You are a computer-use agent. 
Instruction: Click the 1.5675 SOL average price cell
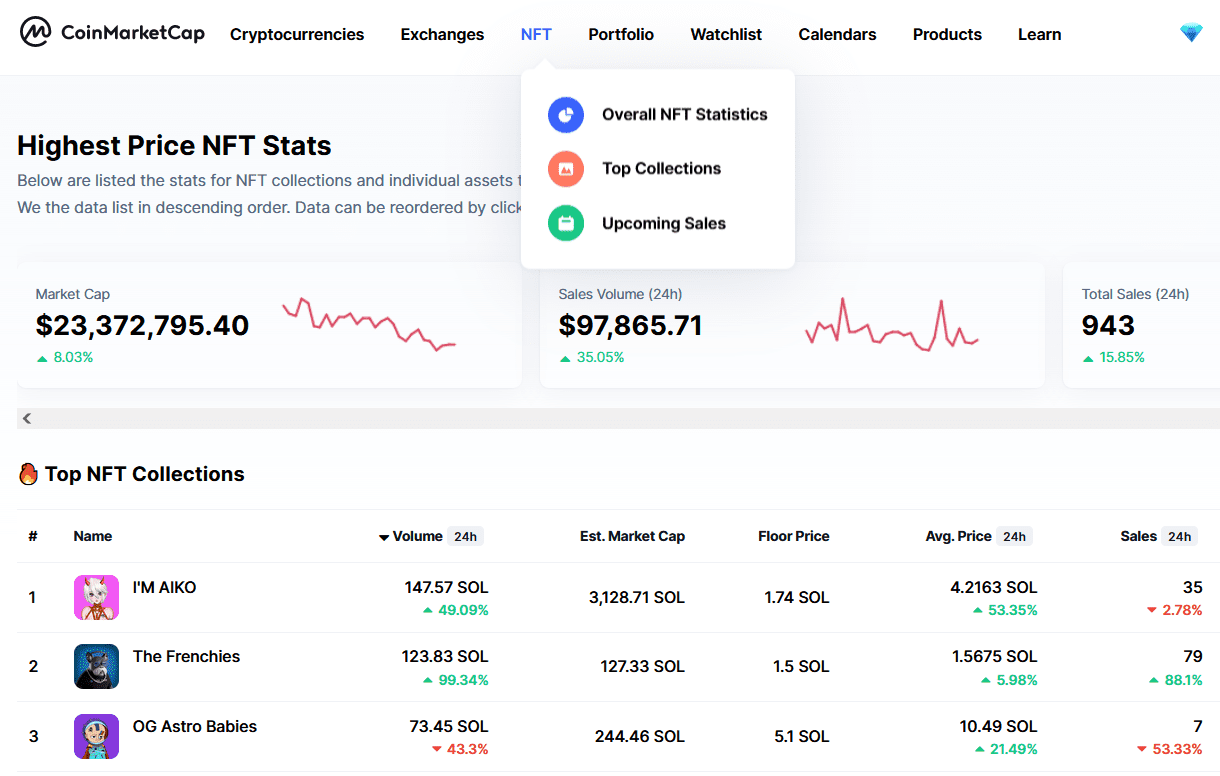click(995, 656)
